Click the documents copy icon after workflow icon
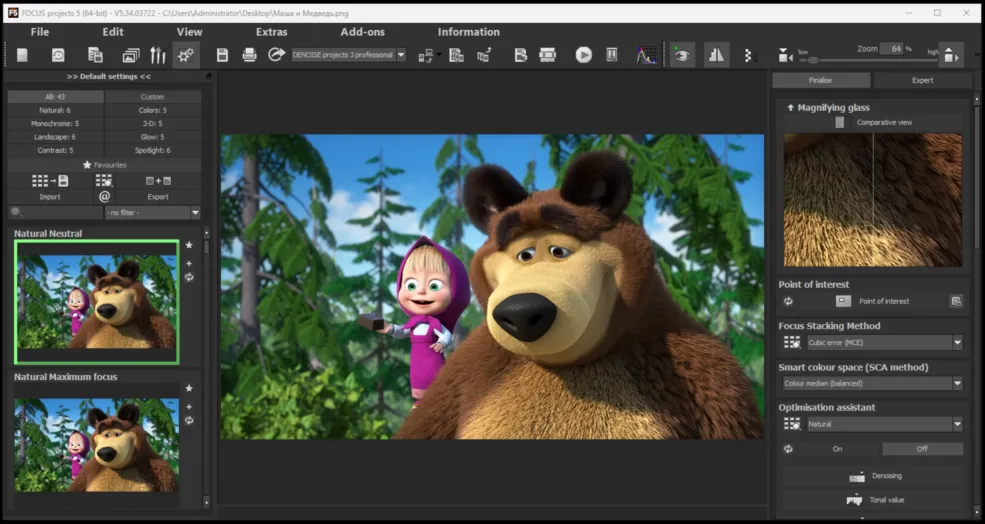The width and height of the screenshot is (985, 524). pos(457,55)
